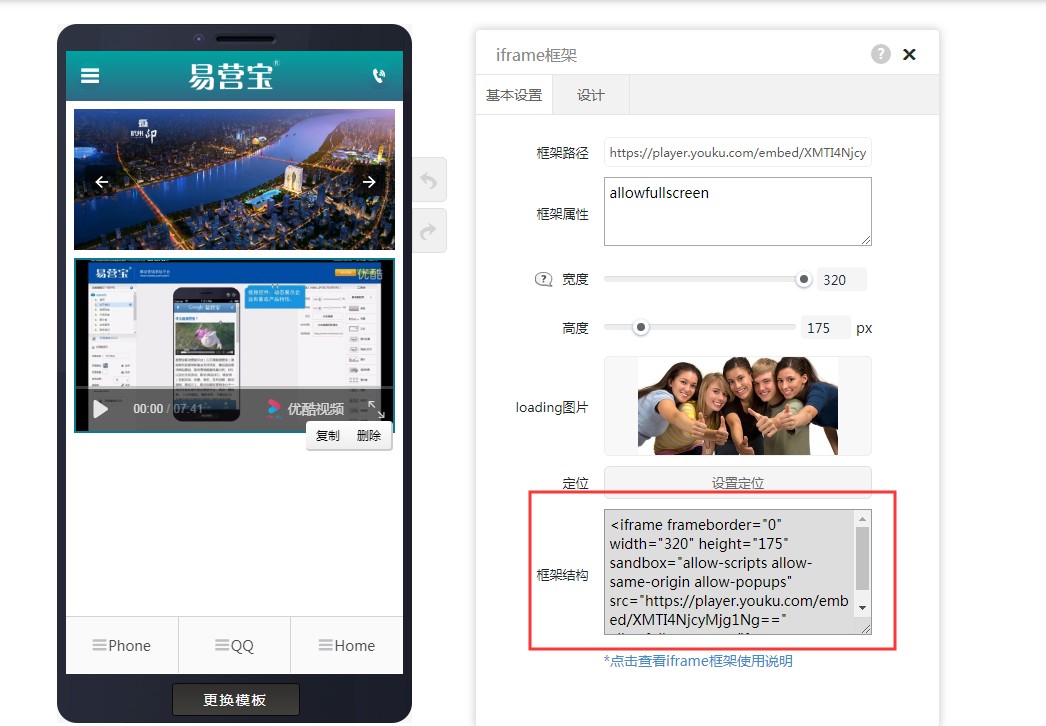Screen dimensions: 1046x726
Task: Click 删除 to delete the video block
Action: (x=369, y=436)
